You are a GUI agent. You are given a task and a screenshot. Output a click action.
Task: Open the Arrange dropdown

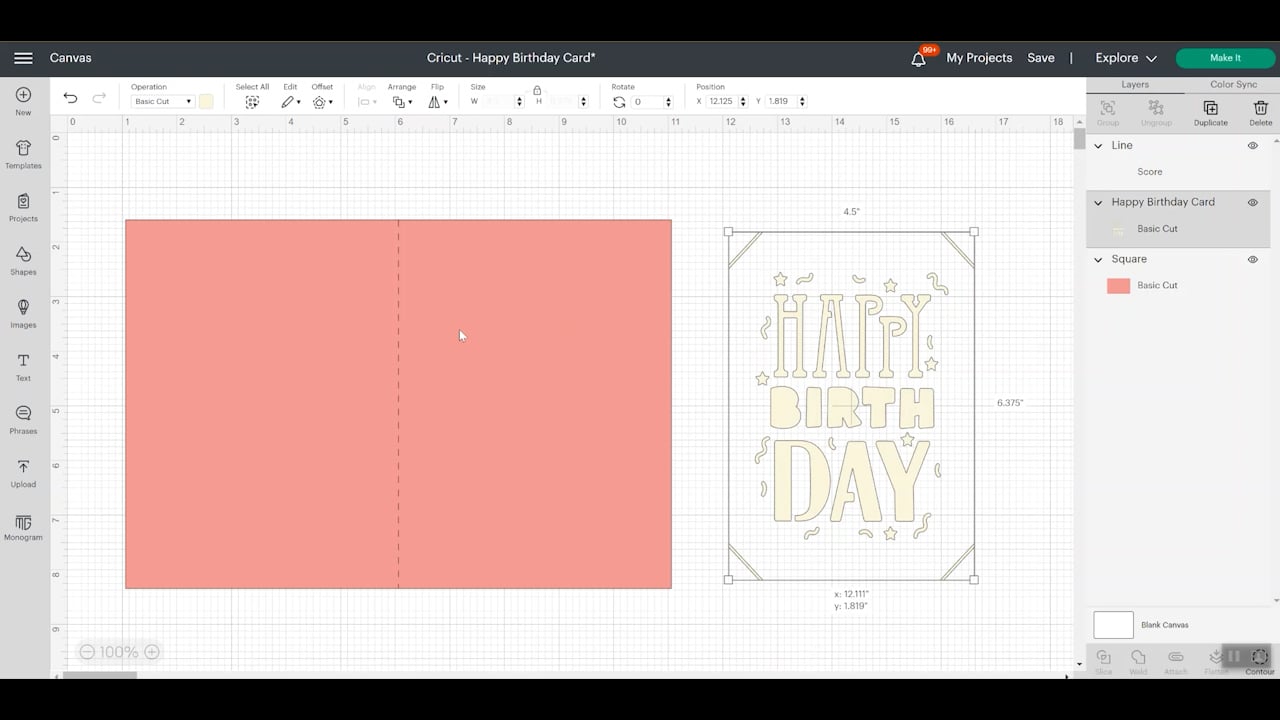[402, 102]
